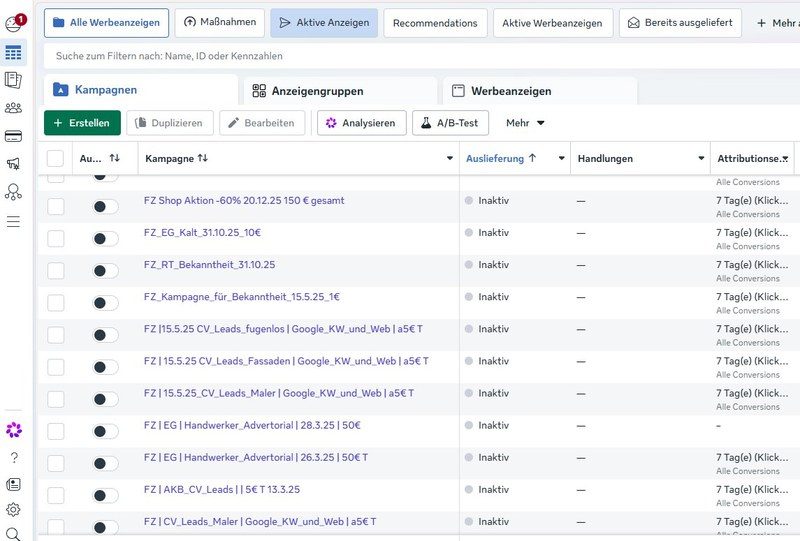Open campaign FZ | CV_Leads_Maler | Google_KW_und_Web link
This screenshot has height=541, width=800.
point(260,522)
